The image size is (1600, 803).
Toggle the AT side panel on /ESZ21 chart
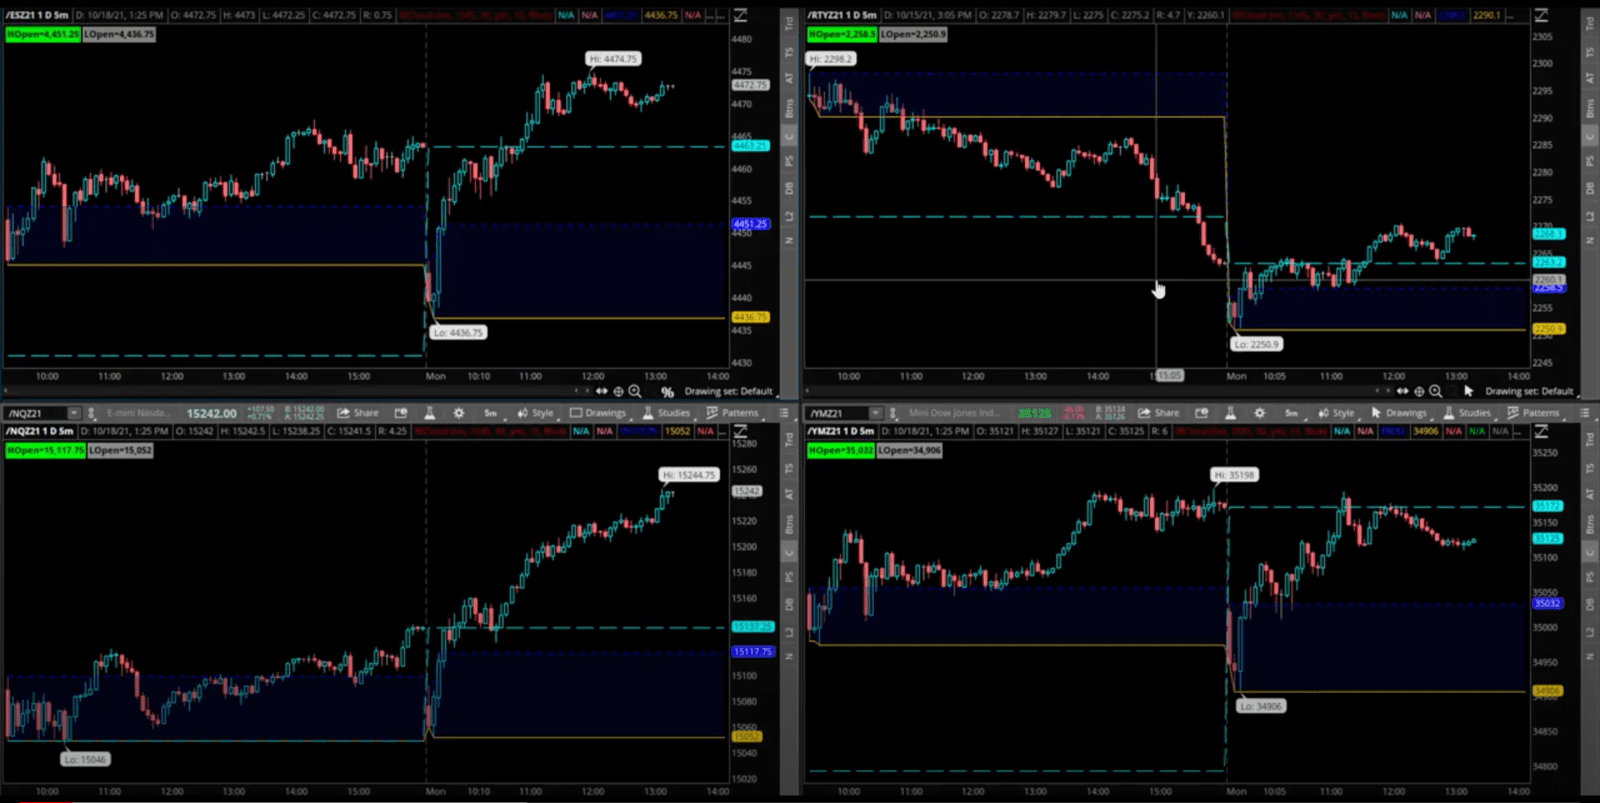click(789, 77)
